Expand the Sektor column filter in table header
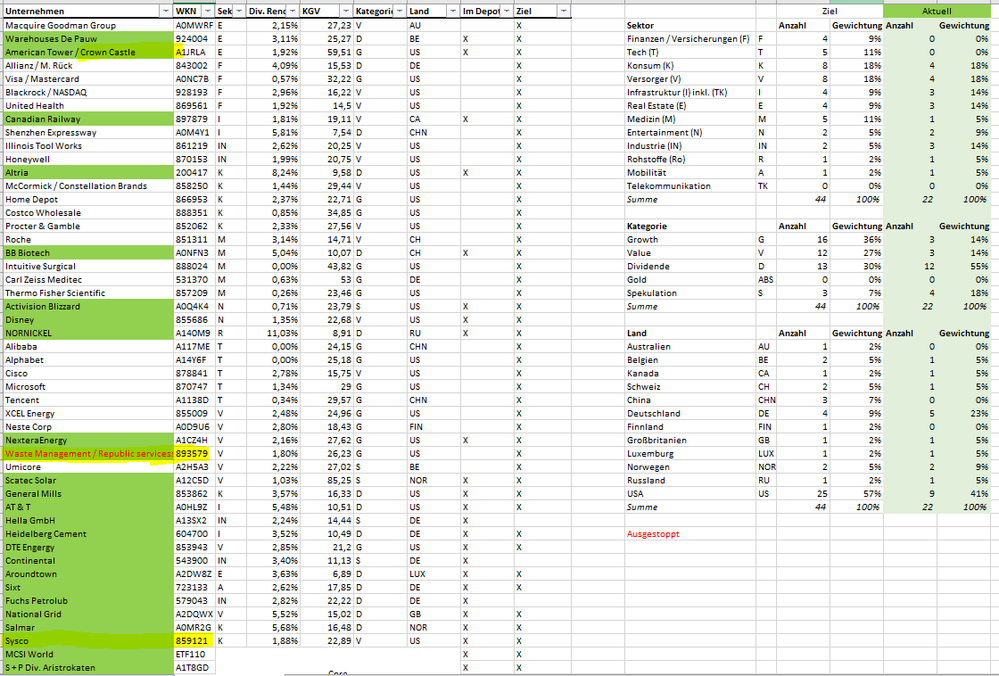 click(237, 10)
